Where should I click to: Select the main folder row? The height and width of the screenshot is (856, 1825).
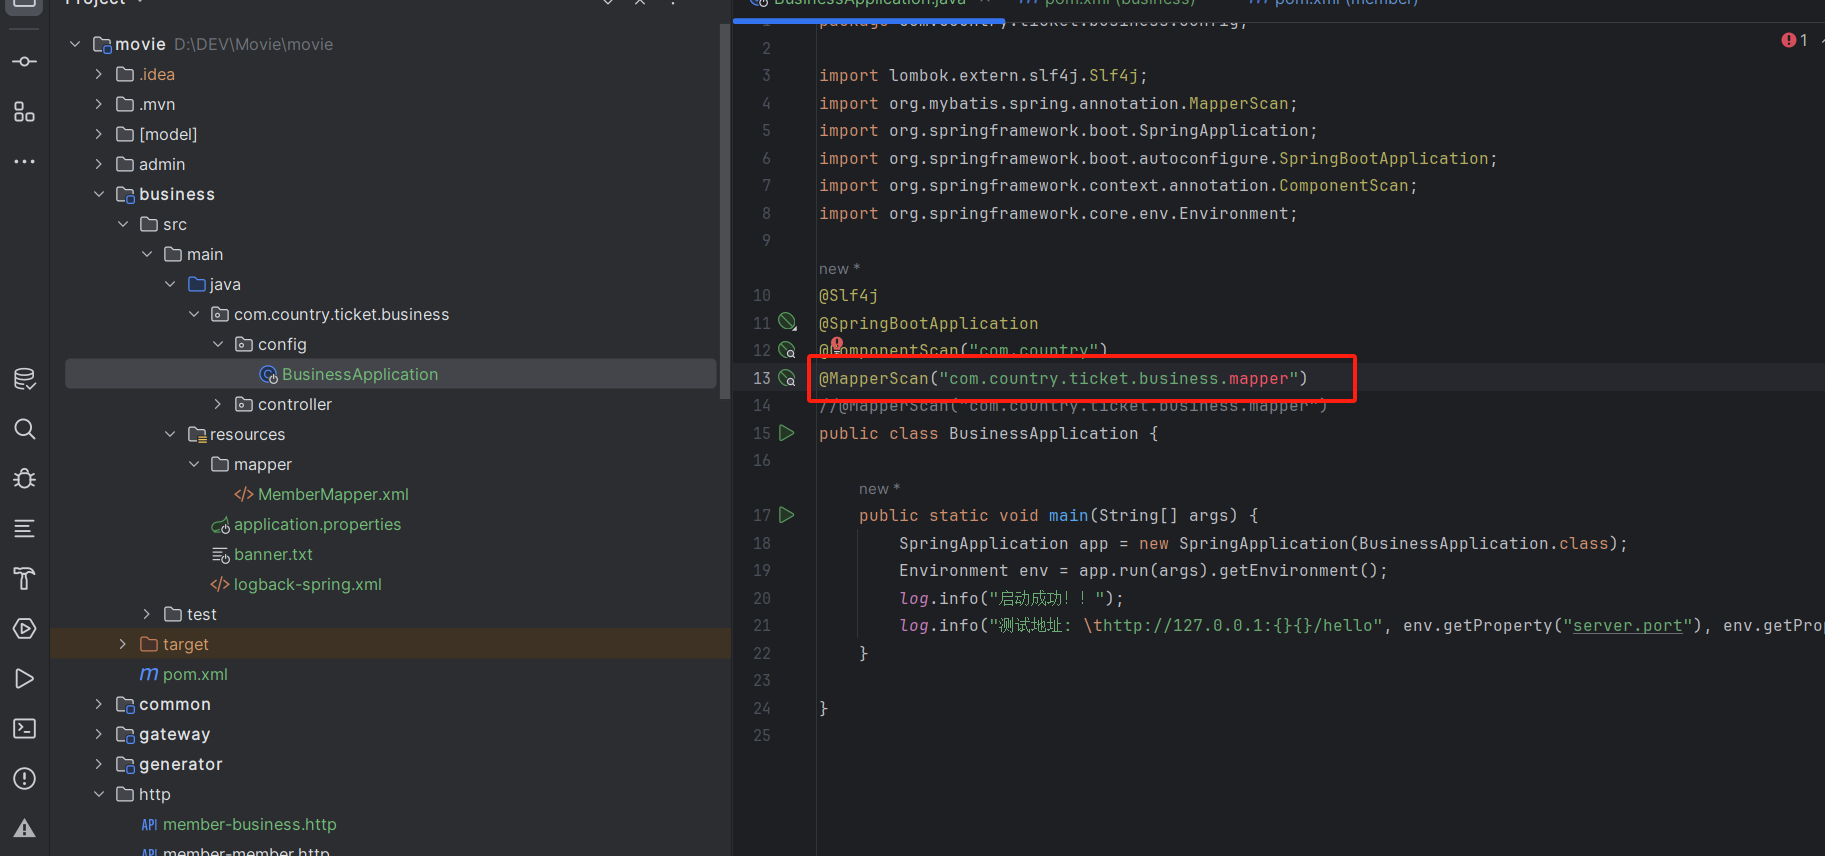coord(391,254)
